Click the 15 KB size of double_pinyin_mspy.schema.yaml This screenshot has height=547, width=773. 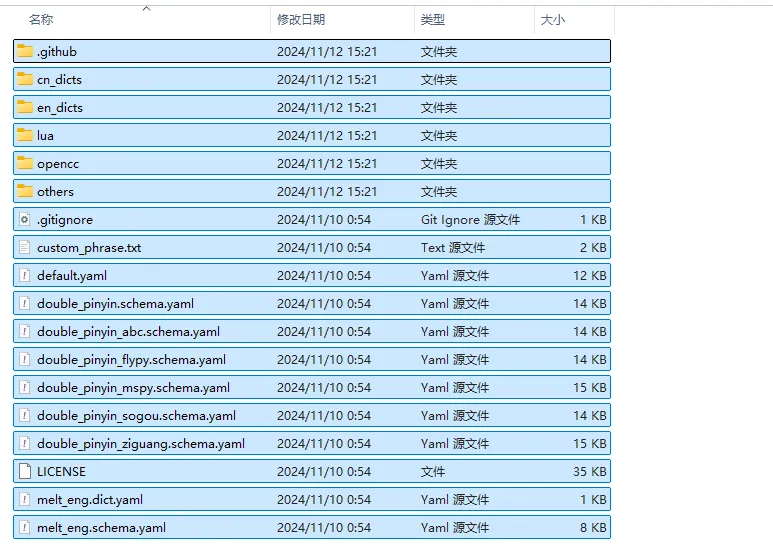[x=590, y=388]
